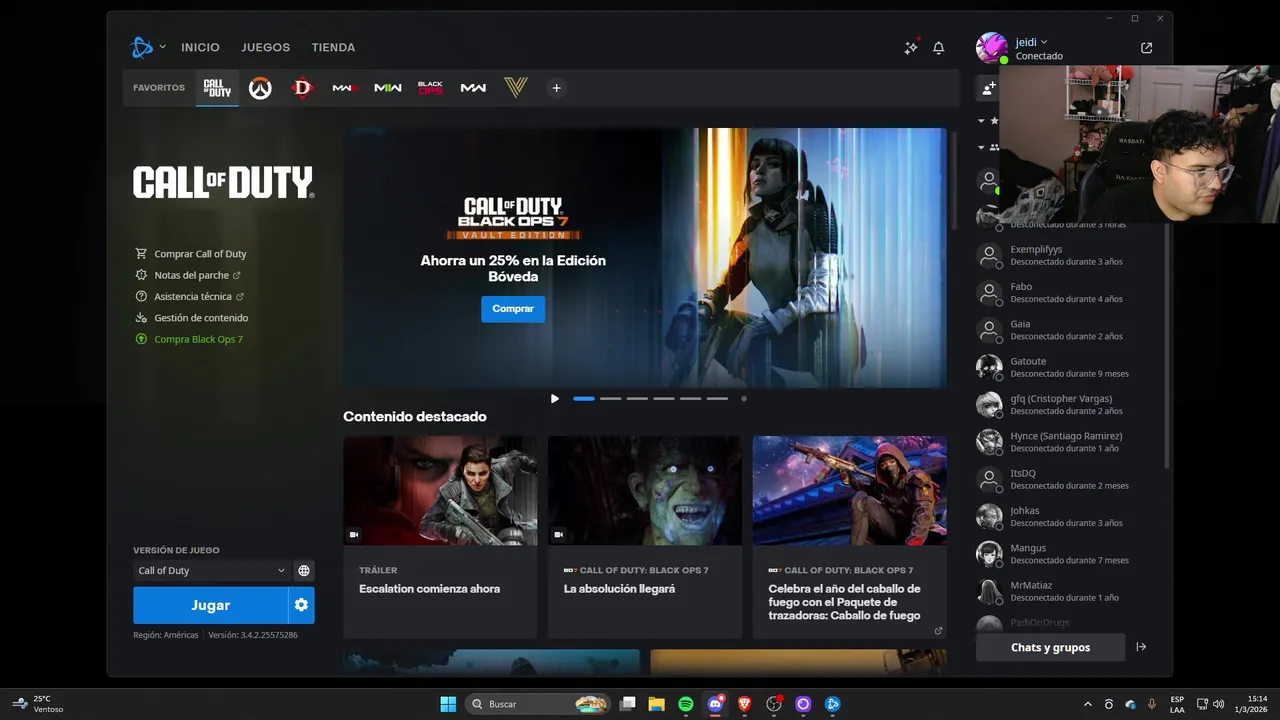
Task: Collapse the favorites friends group arrow
Action: click(x=981, y=121)
